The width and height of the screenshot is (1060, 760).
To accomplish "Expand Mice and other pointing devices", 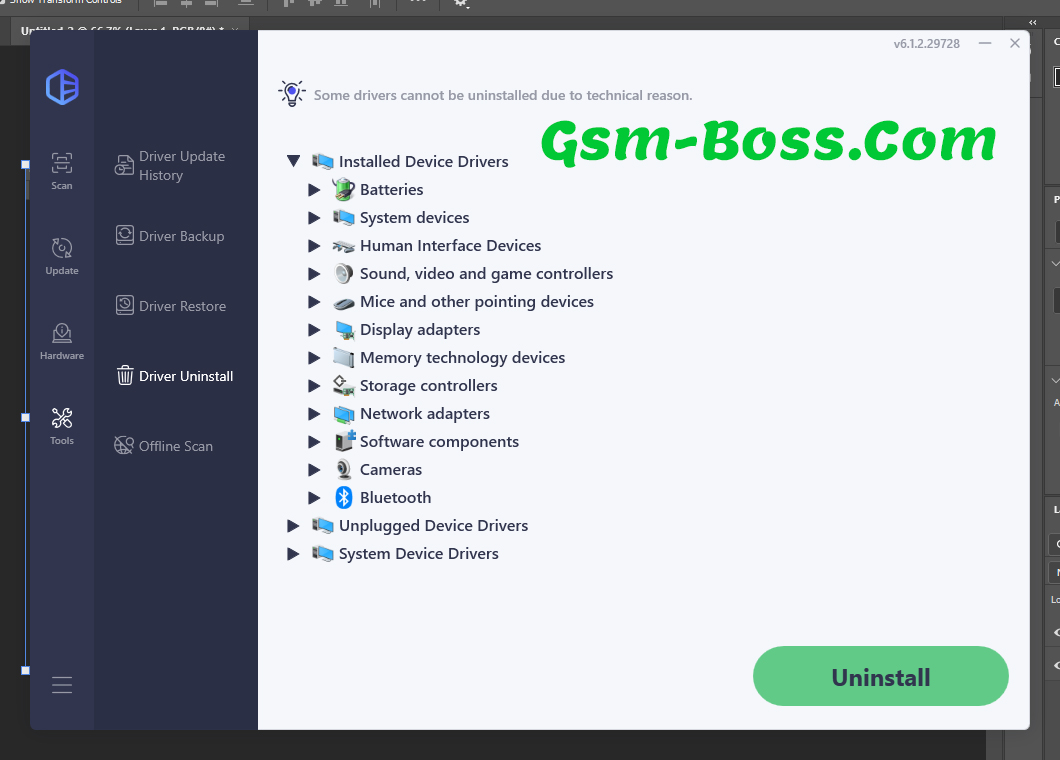I will (x=314, y=302).
